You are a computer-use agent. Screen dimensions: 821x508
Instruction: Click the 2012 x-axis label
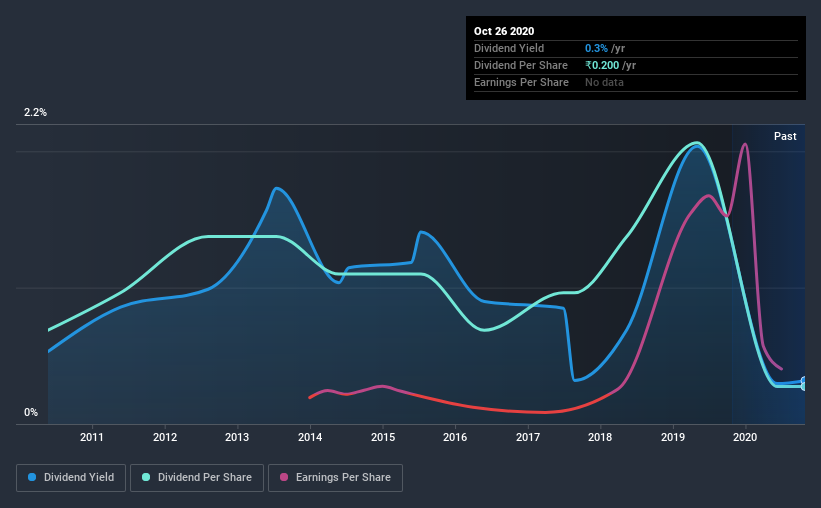[x=165, y=437]
